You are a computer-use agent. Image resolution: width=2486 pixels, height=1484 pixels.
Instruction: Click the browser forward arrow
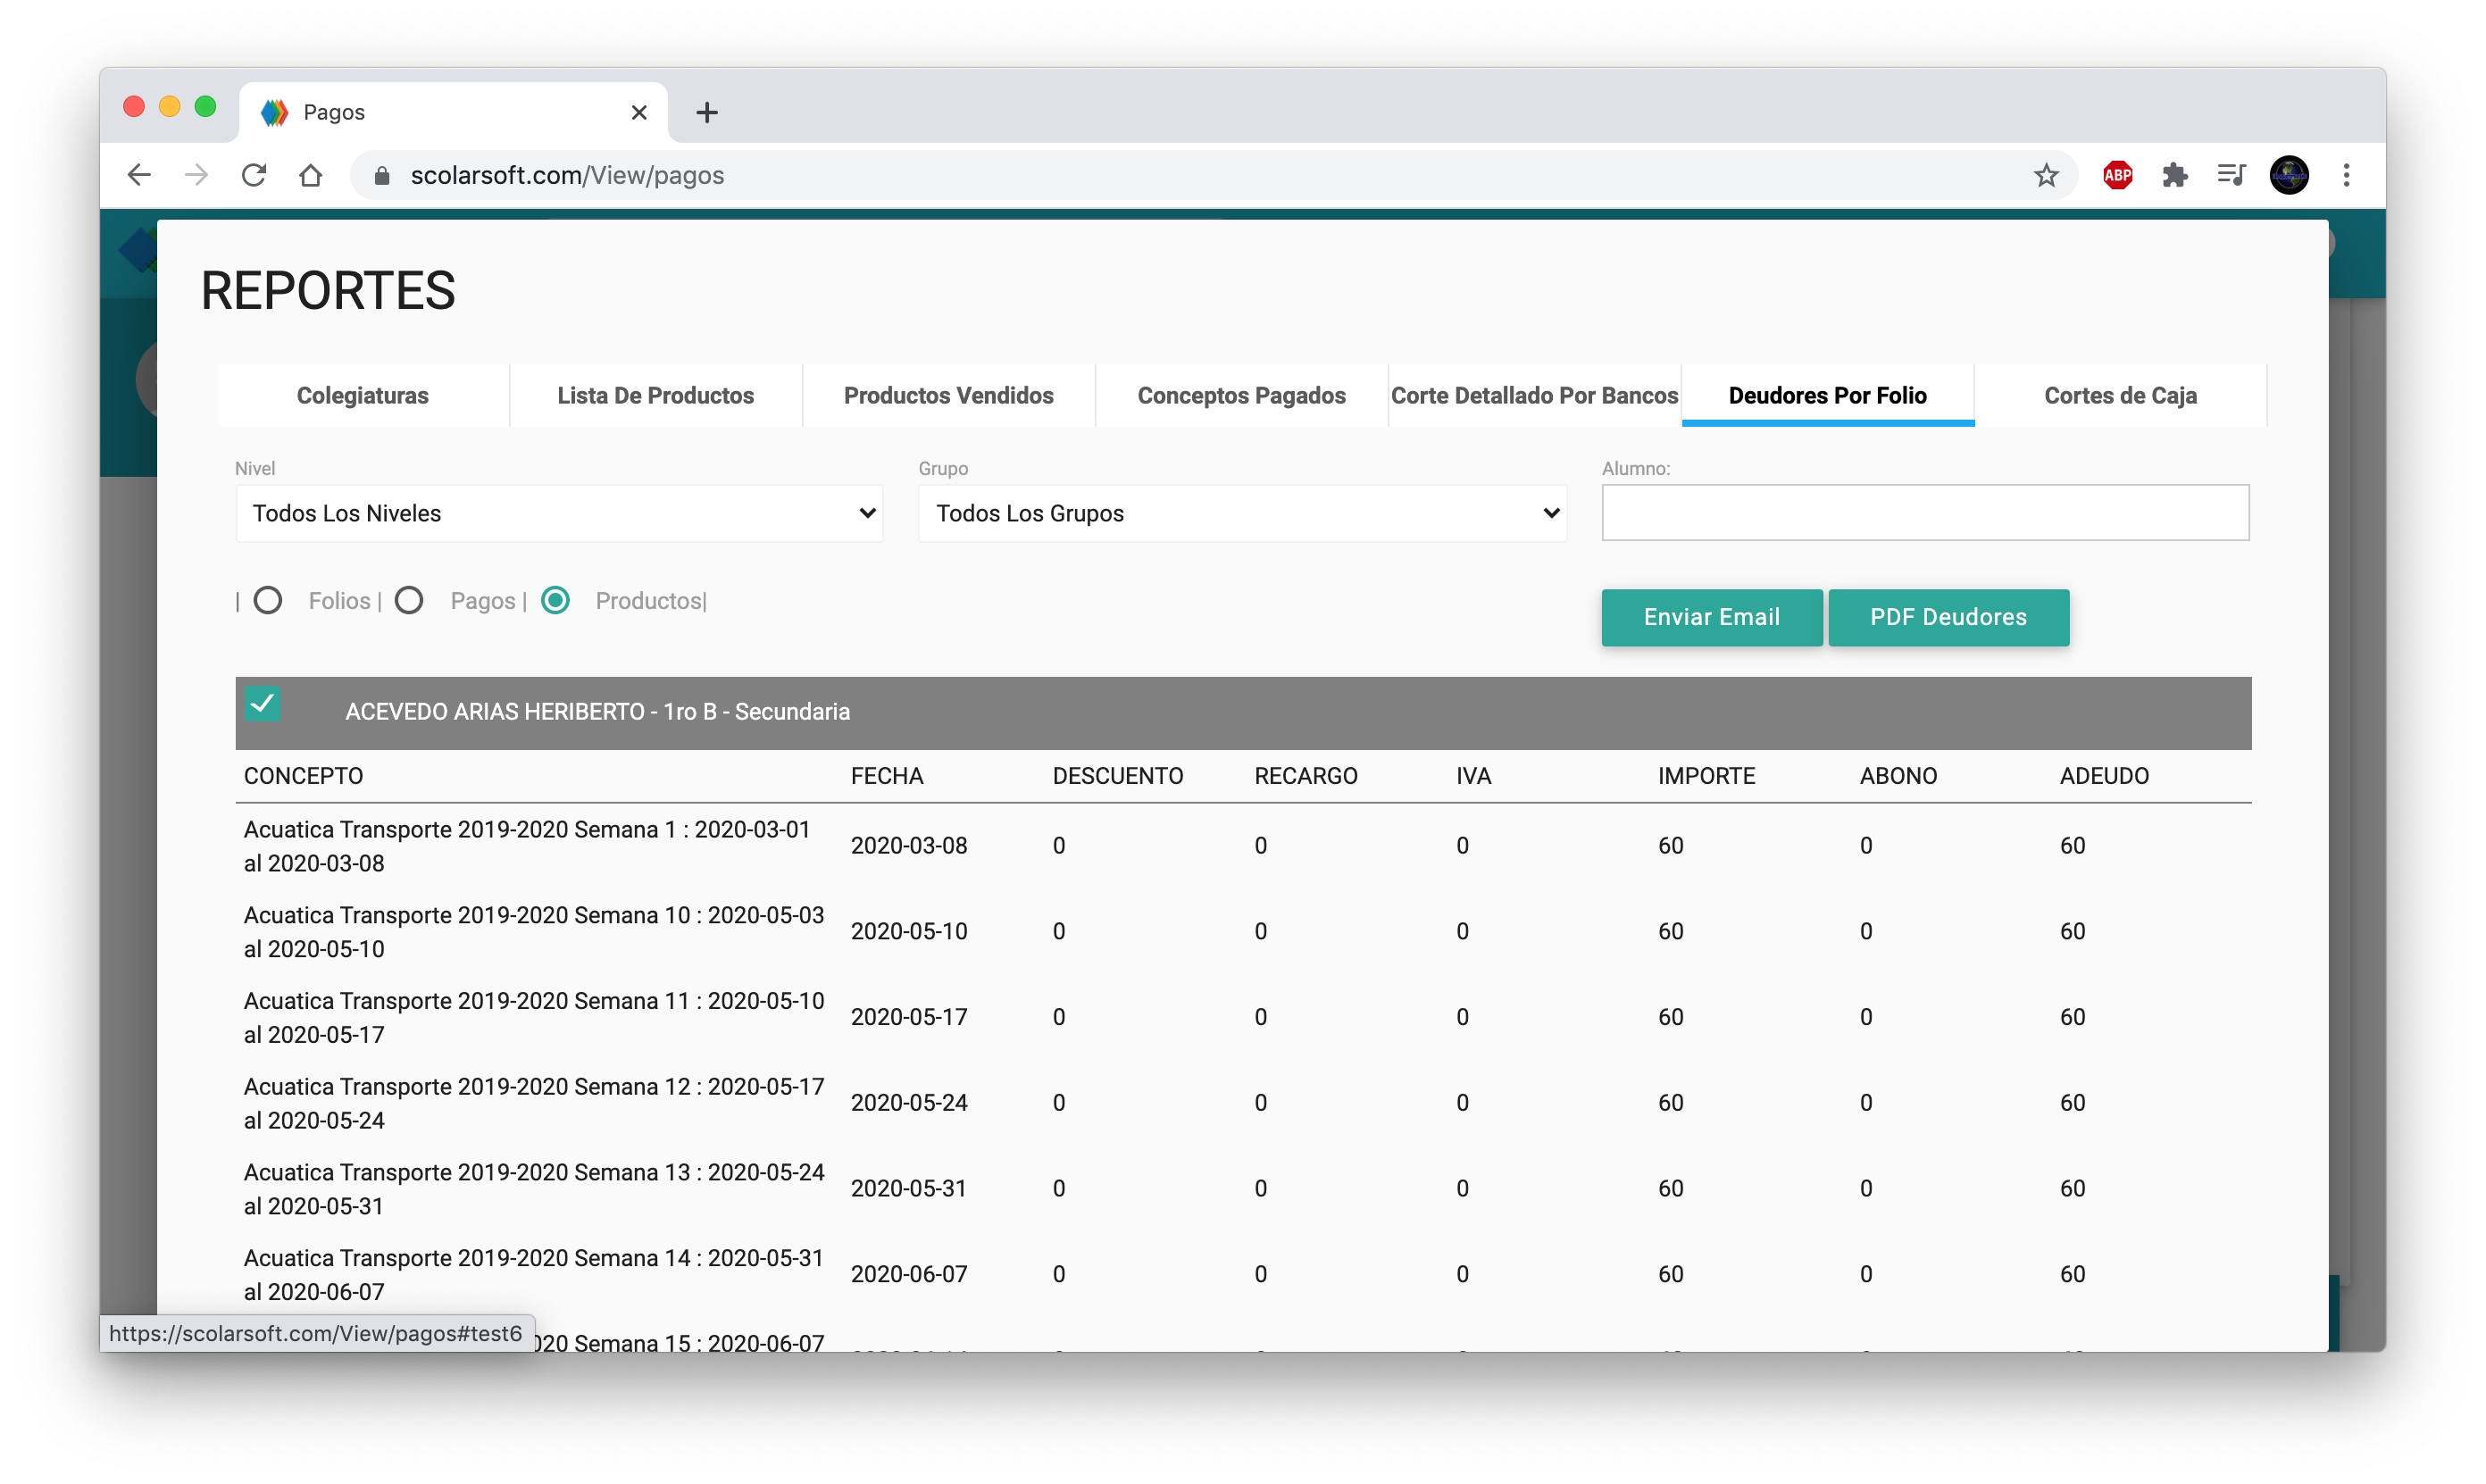click(x=197, y=175)
